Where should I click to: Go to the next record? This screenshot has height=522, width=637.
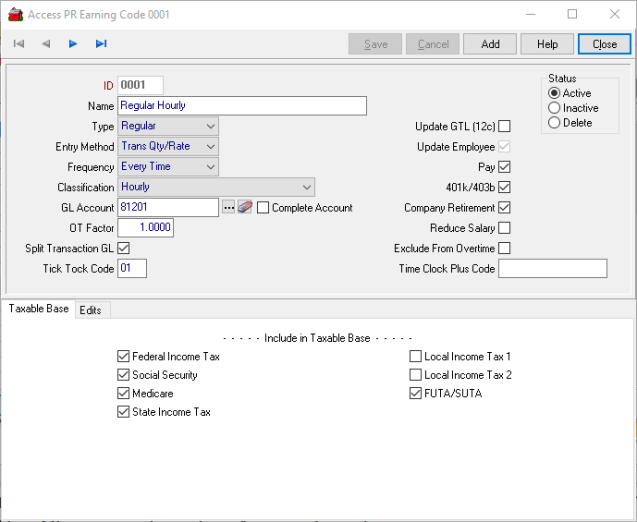73,44
